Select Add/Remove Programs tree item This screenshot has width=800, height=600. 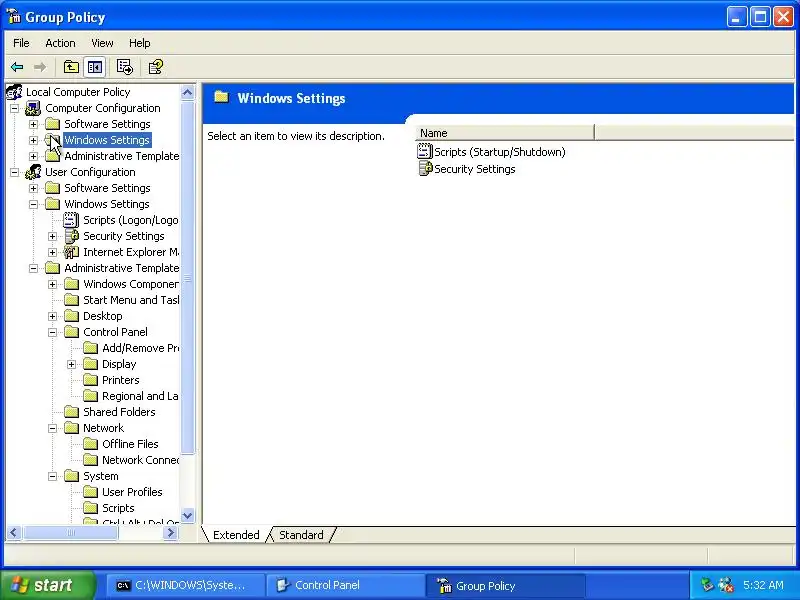coord(140,348)
